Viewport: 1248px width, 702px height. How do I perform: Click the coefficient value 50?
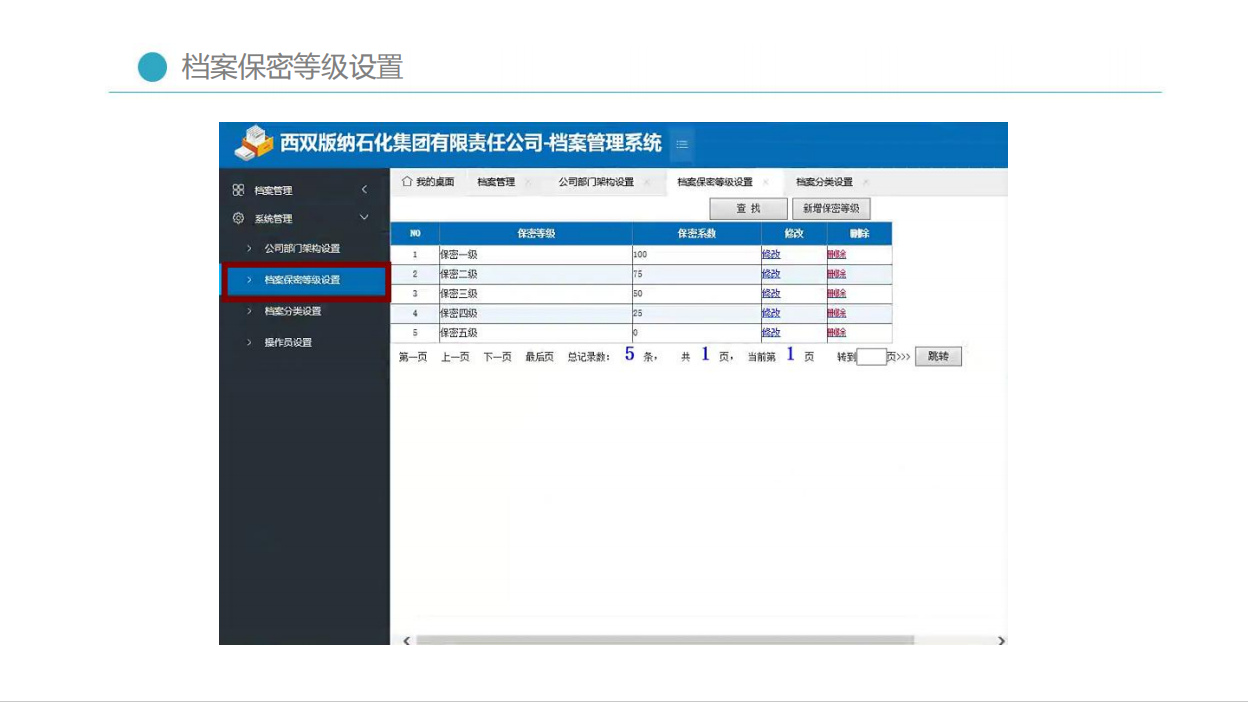point(638,294)
